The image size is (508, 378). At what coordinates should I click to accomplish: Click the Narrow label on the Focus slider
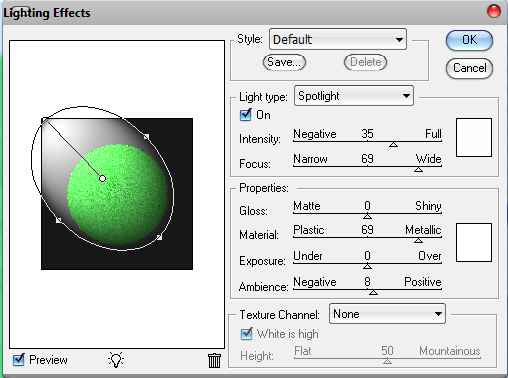click(310, 159)
